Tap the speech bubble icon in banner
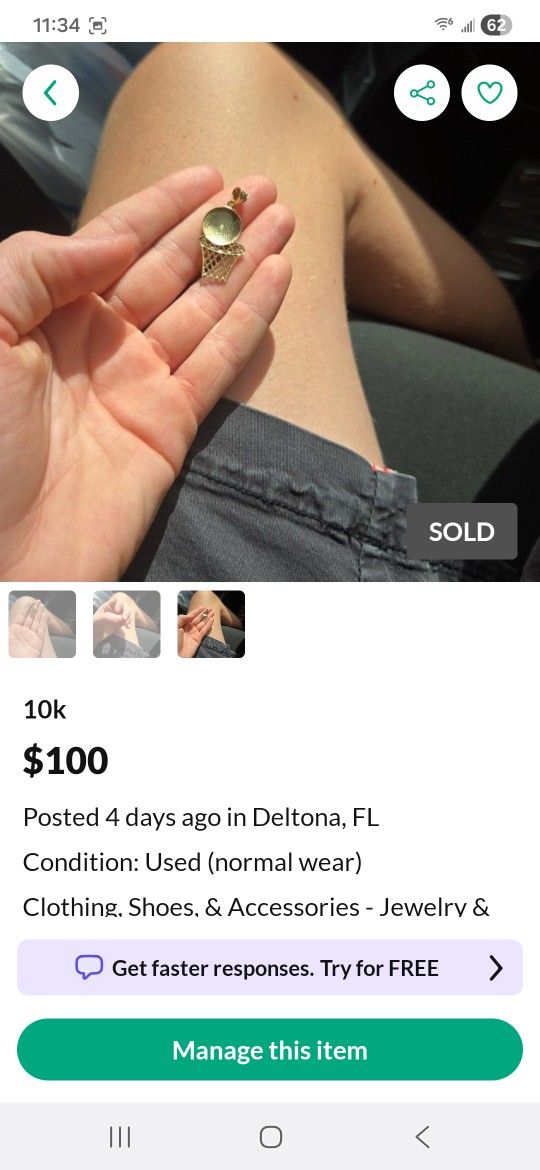This screenshot has height=1170, width=540. point(89,968)
